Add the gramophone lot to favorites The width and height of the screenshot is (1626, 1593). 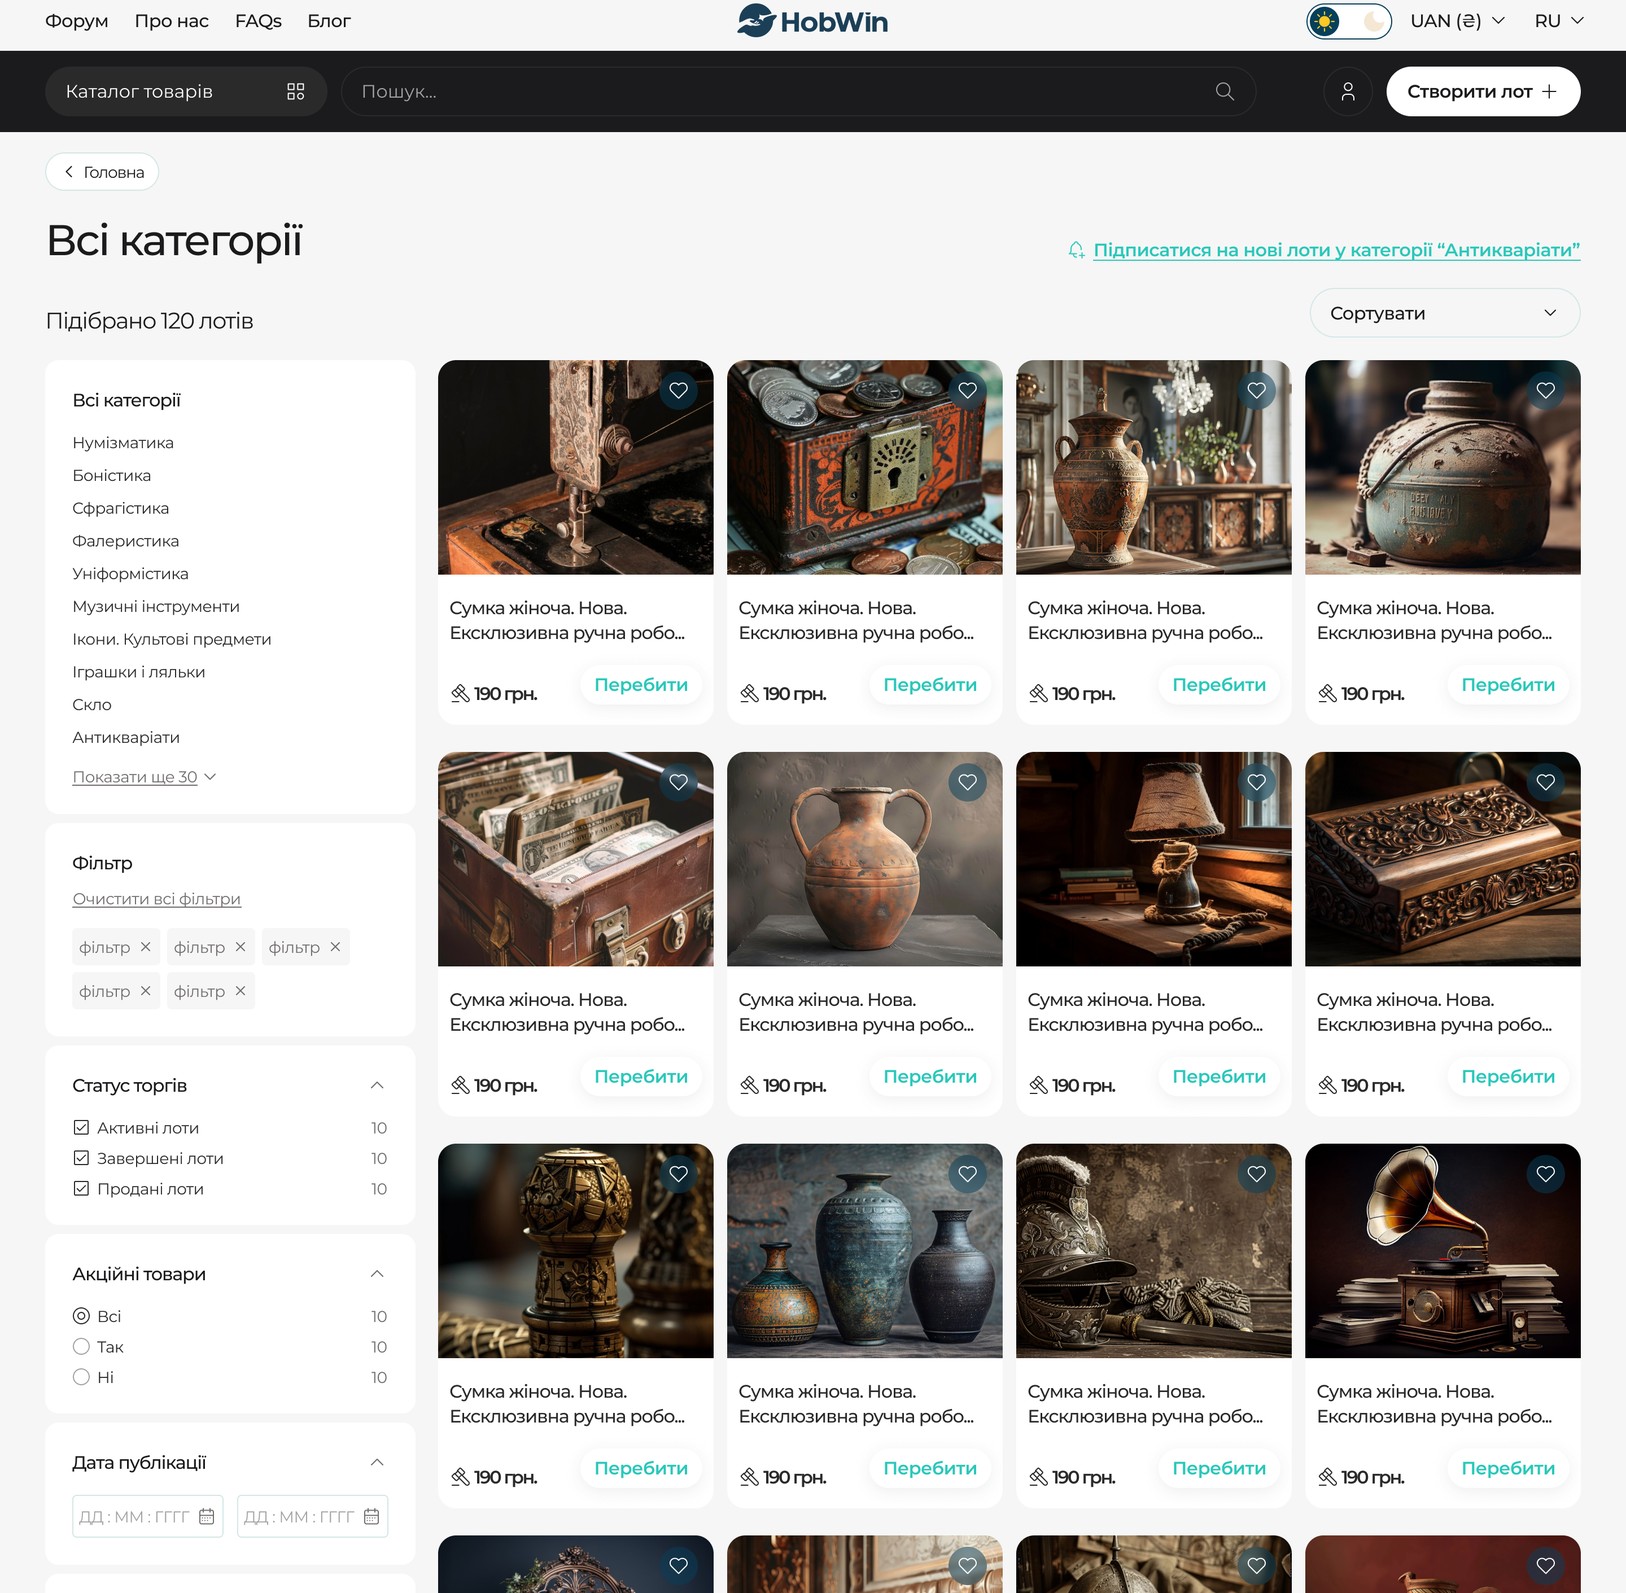point(1546,1175)
